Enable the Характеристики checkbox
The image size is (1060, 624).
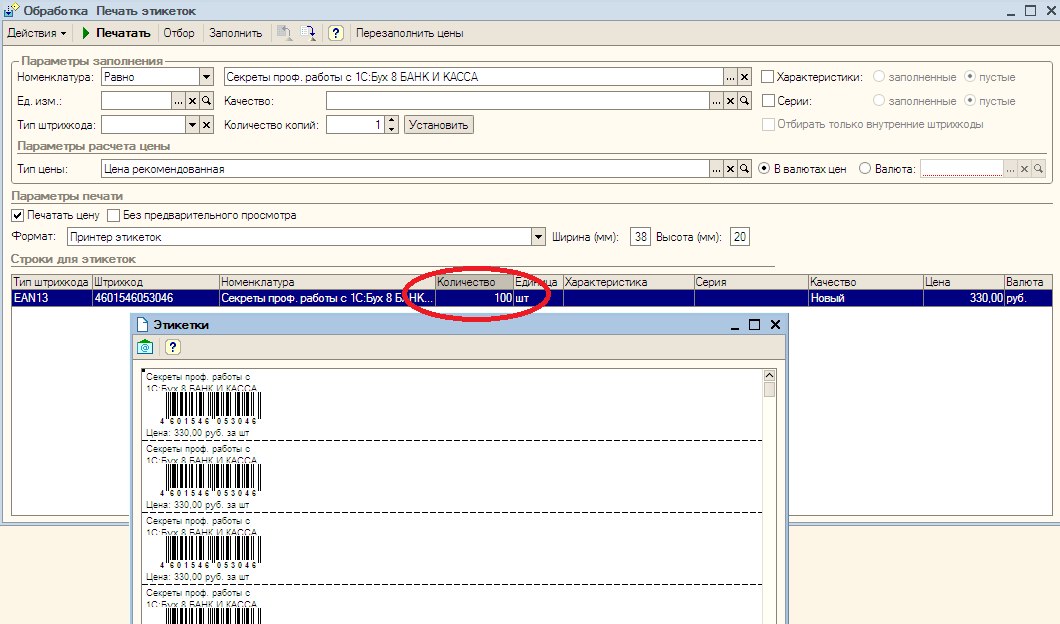767,77
